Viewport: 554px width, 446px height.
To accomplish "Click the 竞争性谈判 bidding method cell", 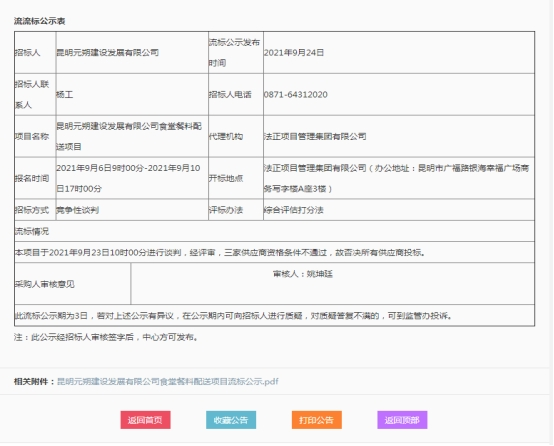I will pyautogui.click(x=132, y=210).
